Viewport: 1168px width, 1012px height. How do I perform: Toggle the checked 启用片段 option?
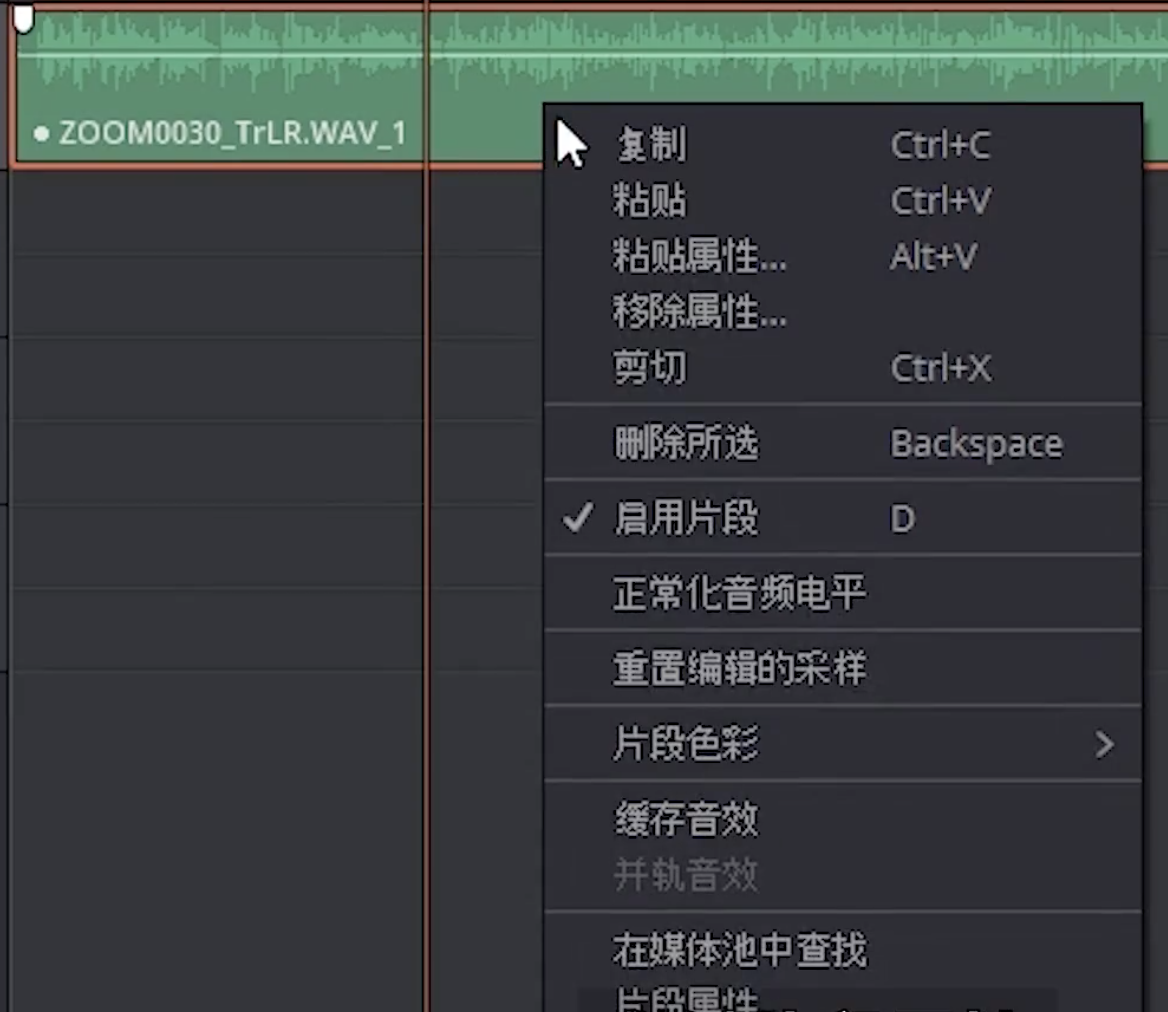tap(686, 518)
